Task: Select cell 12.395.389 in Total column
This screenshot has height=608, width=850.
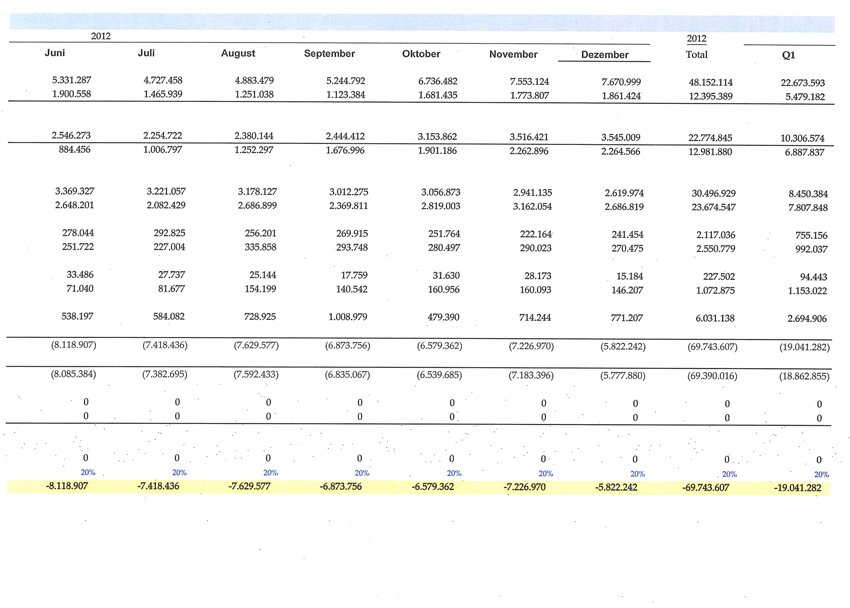Action: [711, 96]
